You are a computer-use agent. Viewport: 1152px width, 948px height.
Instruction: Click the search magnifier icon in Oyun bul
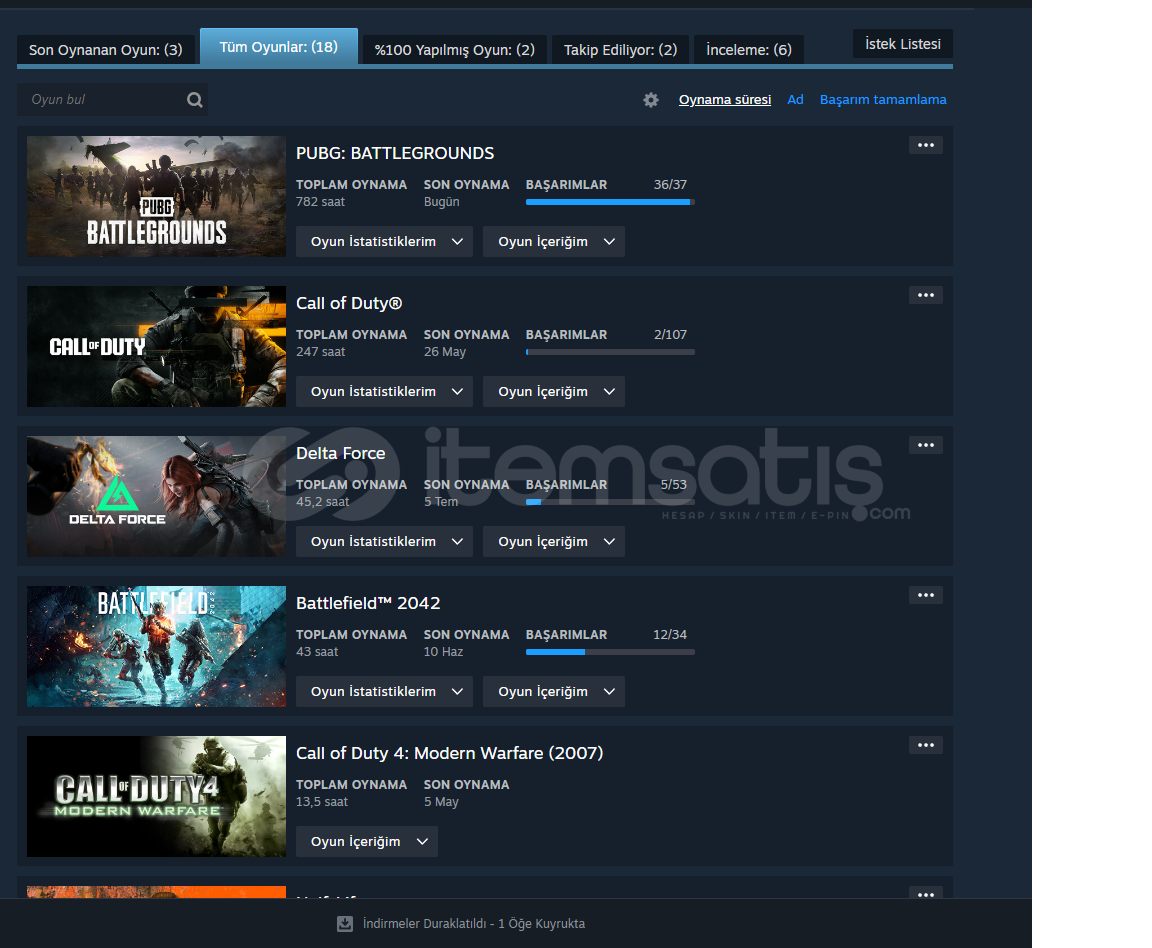coord(195,100)
